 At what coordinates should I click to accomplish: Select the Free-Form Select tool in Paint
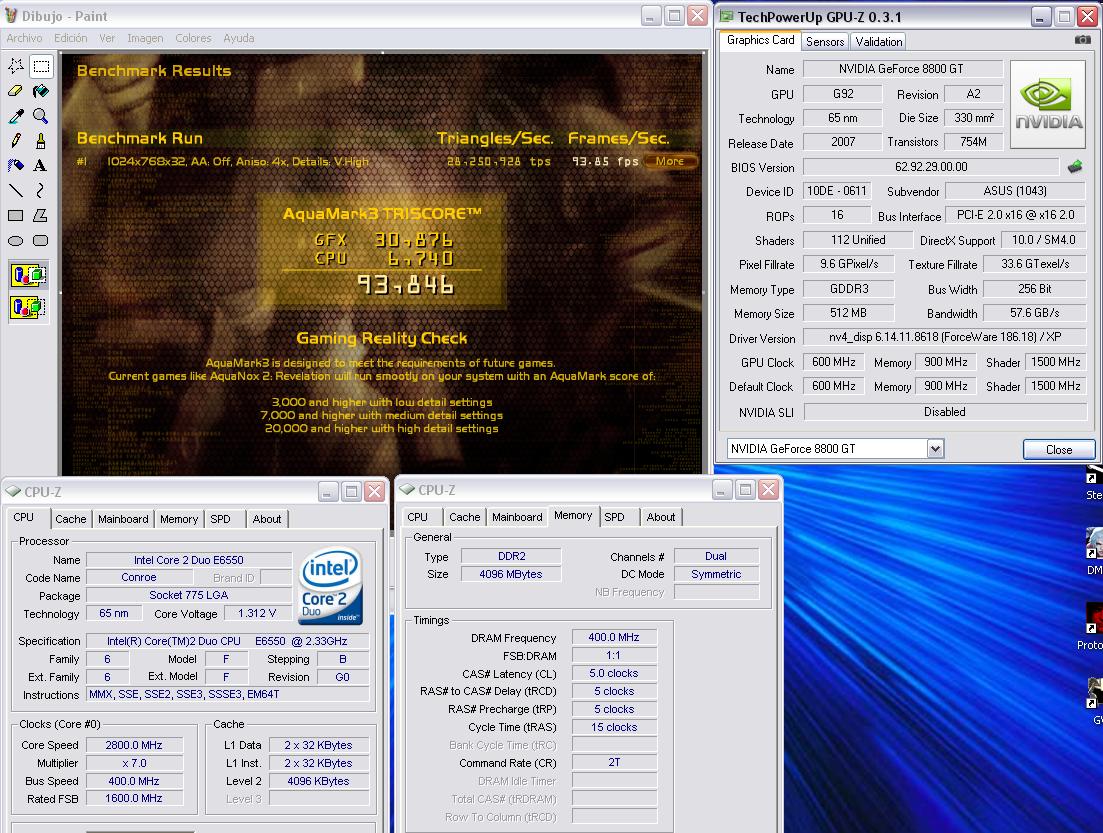[16, 66]
